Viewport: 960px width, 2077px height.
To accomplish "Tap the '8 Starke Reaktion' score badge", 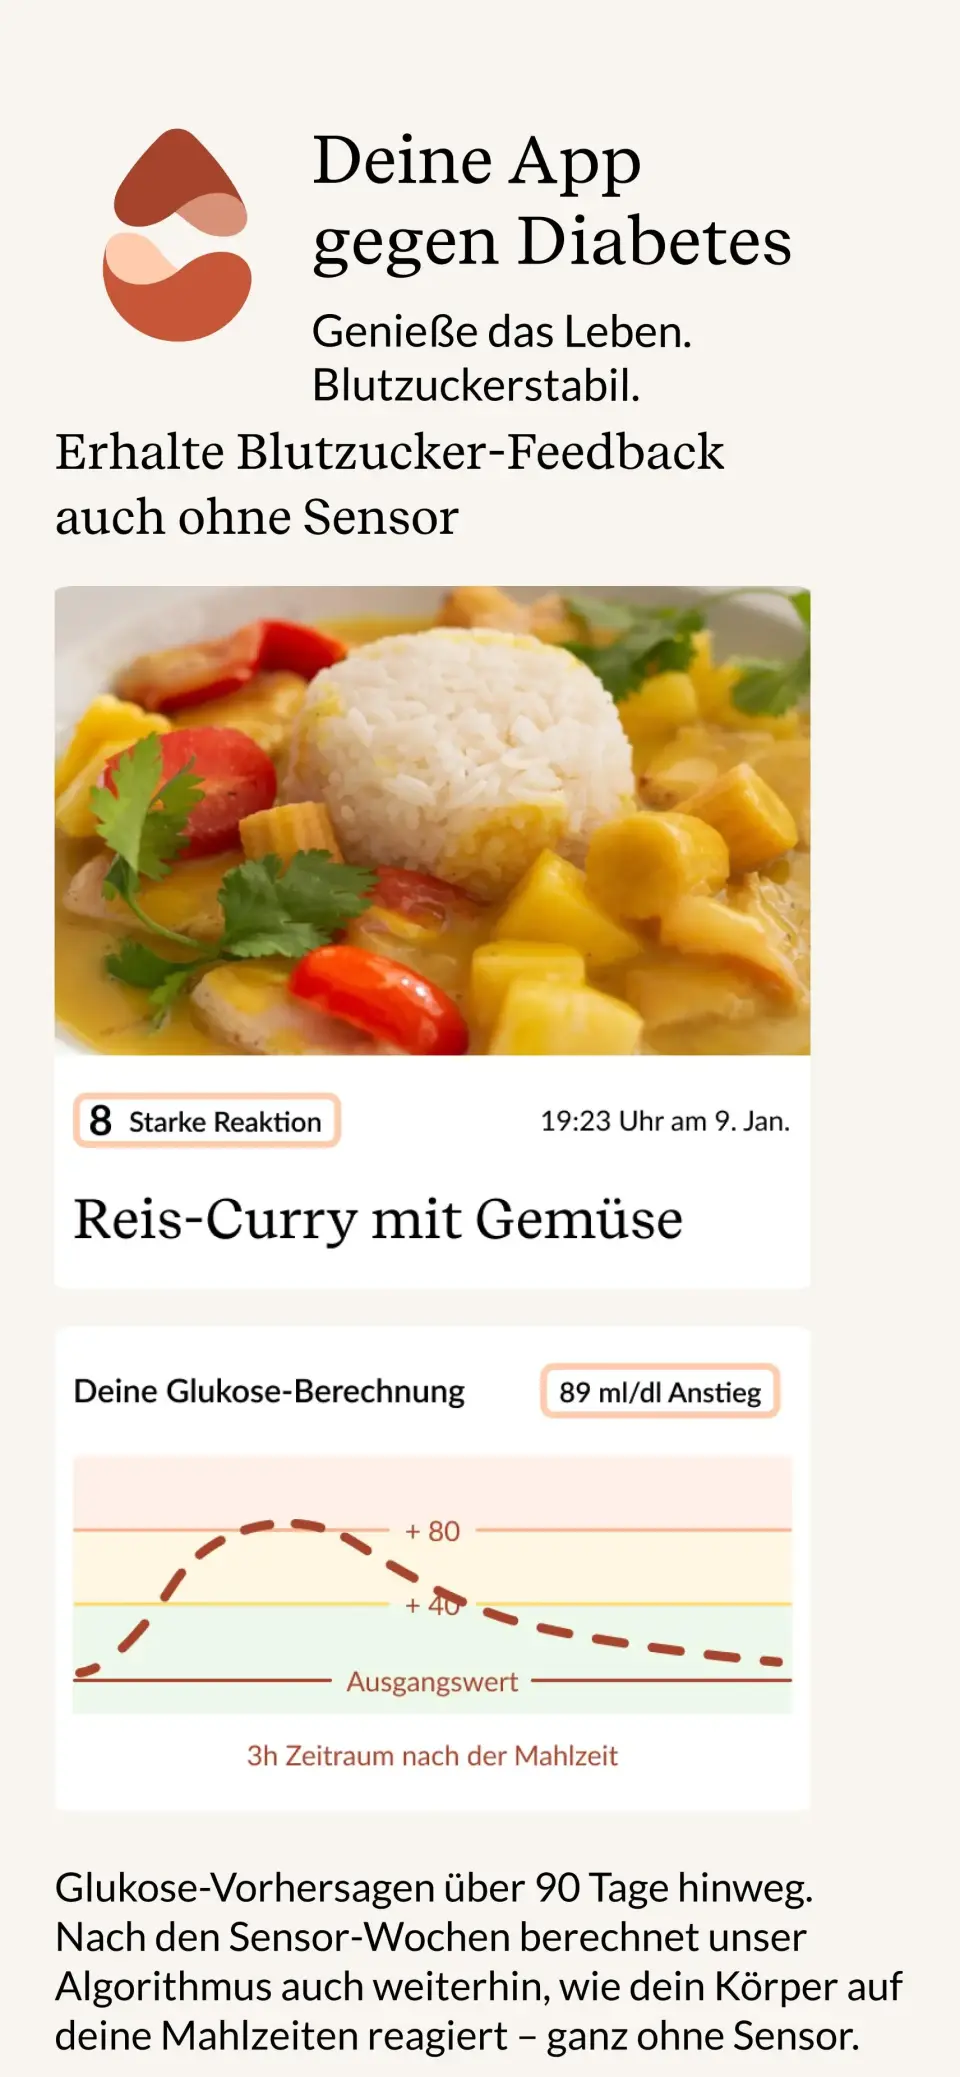I will coord(207,1121).
